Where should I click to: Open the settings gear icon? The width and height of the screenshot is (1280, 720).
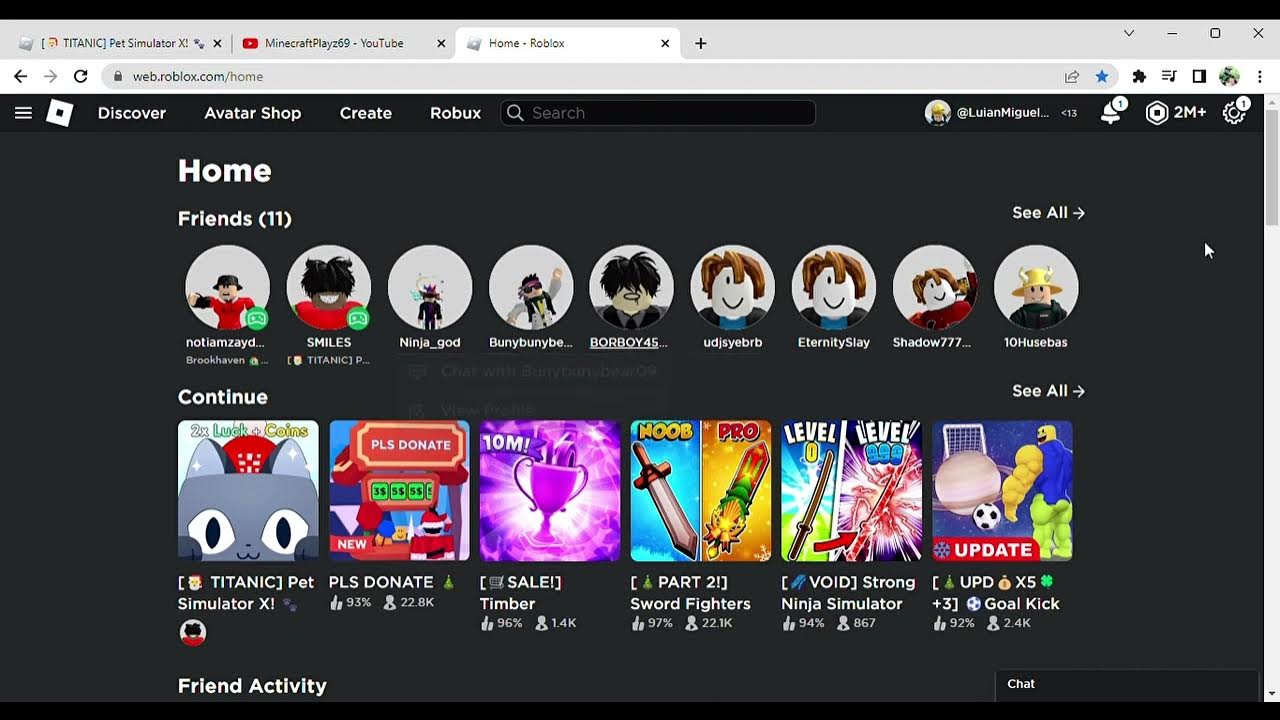[1234, 113]
